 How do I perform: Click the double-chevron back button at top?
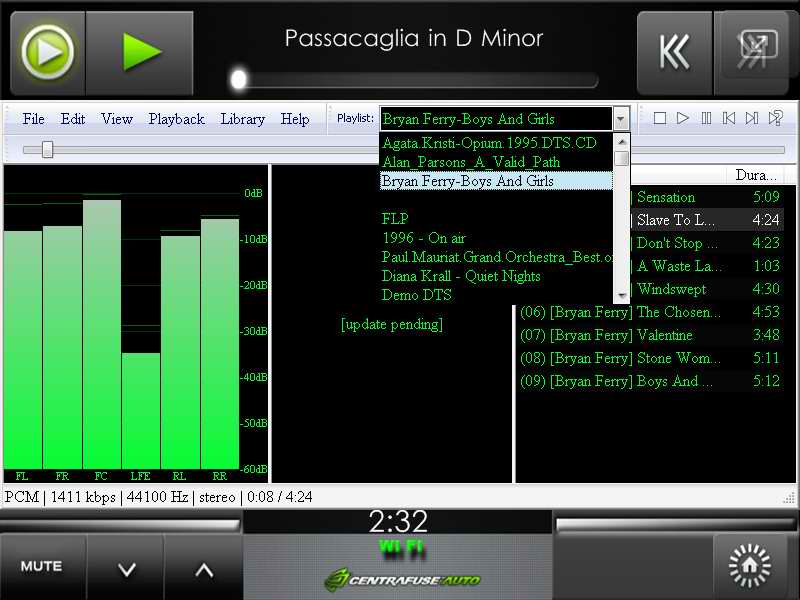(674, 52)
